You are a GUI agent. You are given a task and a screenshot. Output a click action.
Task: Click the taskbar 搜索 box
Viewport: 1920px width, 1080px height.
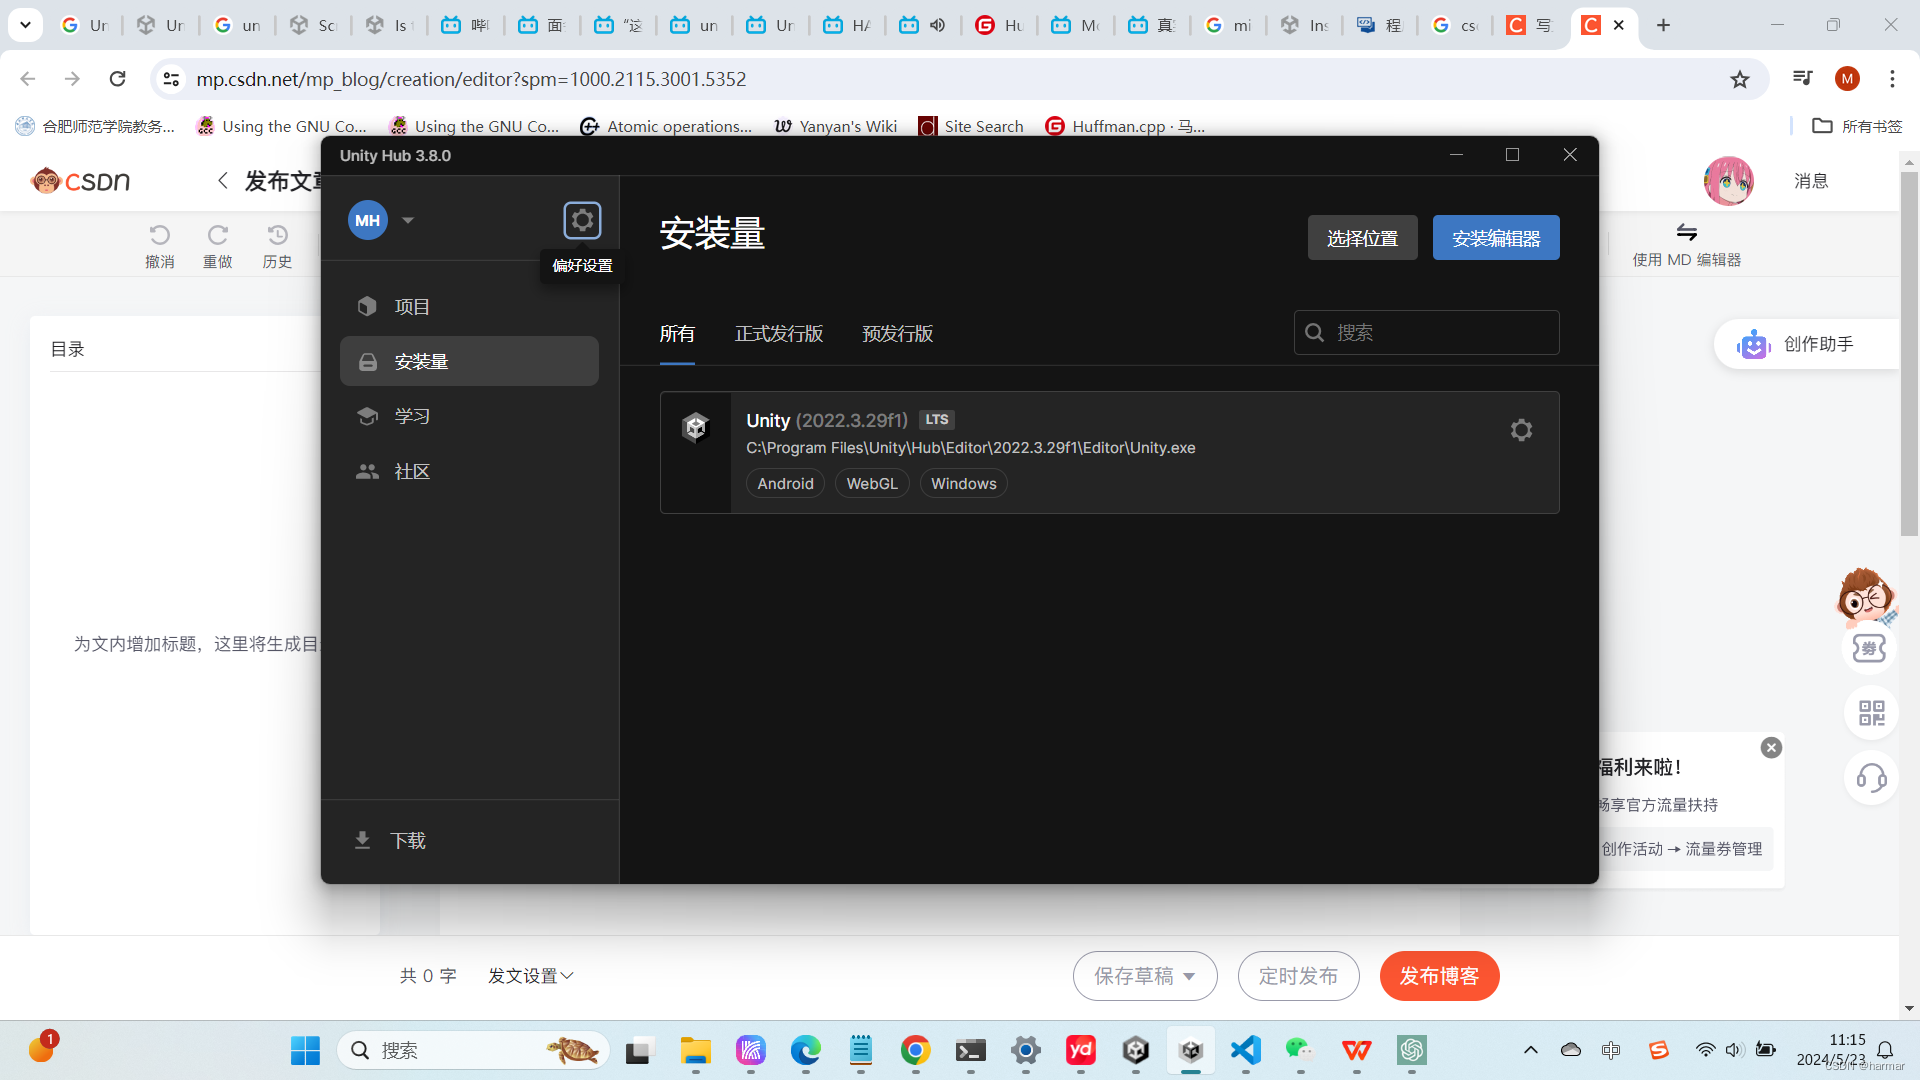[x=473, y=1050]
